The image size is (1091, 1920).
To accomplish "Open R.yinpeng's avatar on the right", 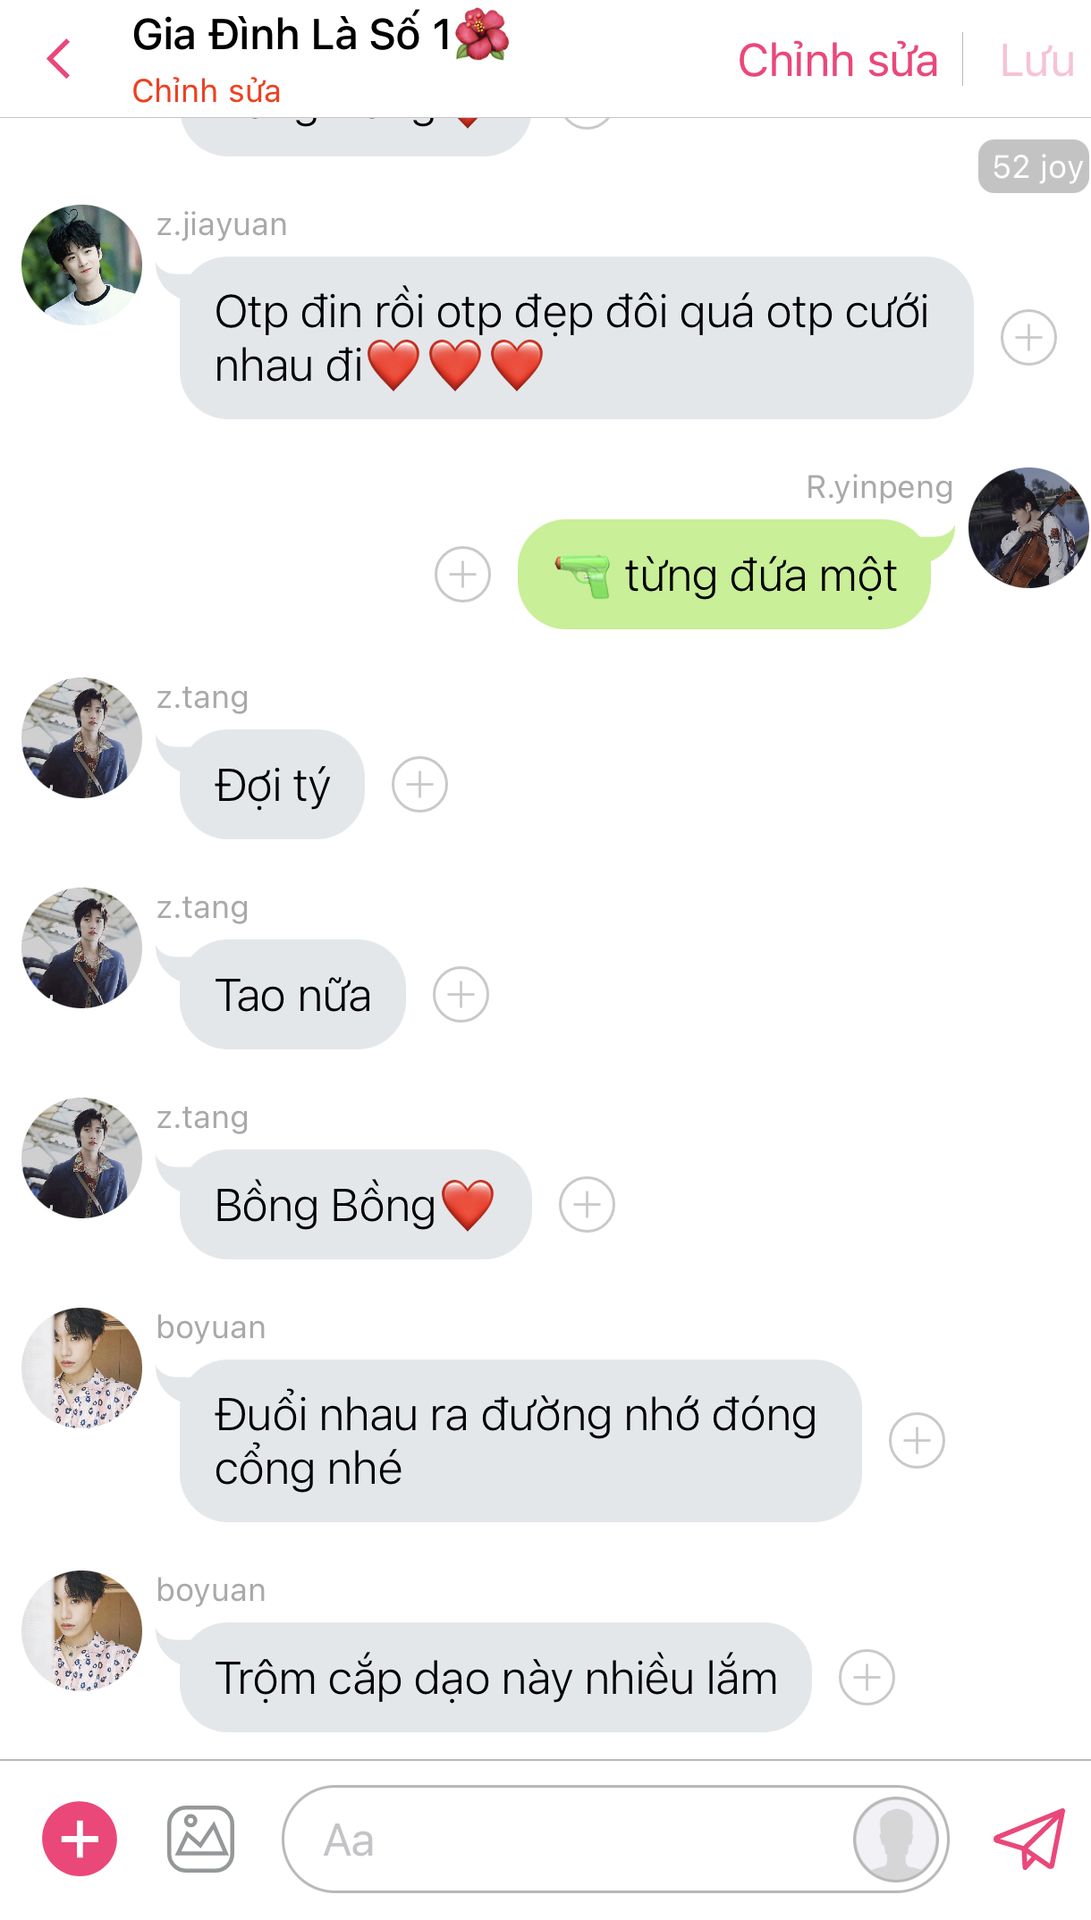I will [1029, 527].
